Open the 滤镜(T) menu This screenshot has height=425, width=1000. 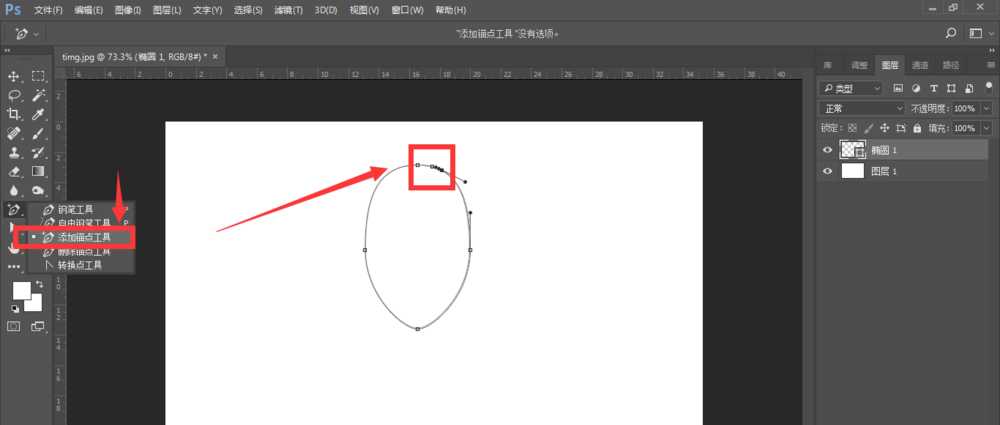point(289,10)
